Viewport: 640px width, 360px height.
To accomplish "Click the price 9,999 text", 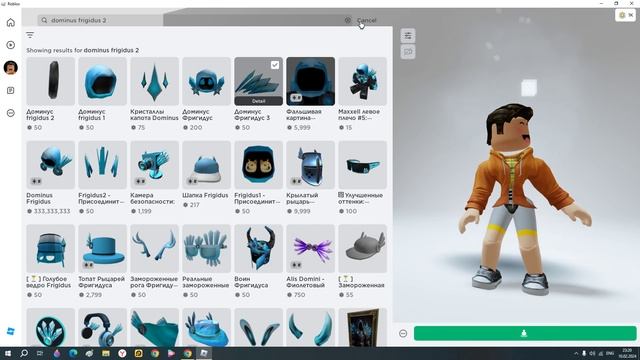I will coord(302,211).
